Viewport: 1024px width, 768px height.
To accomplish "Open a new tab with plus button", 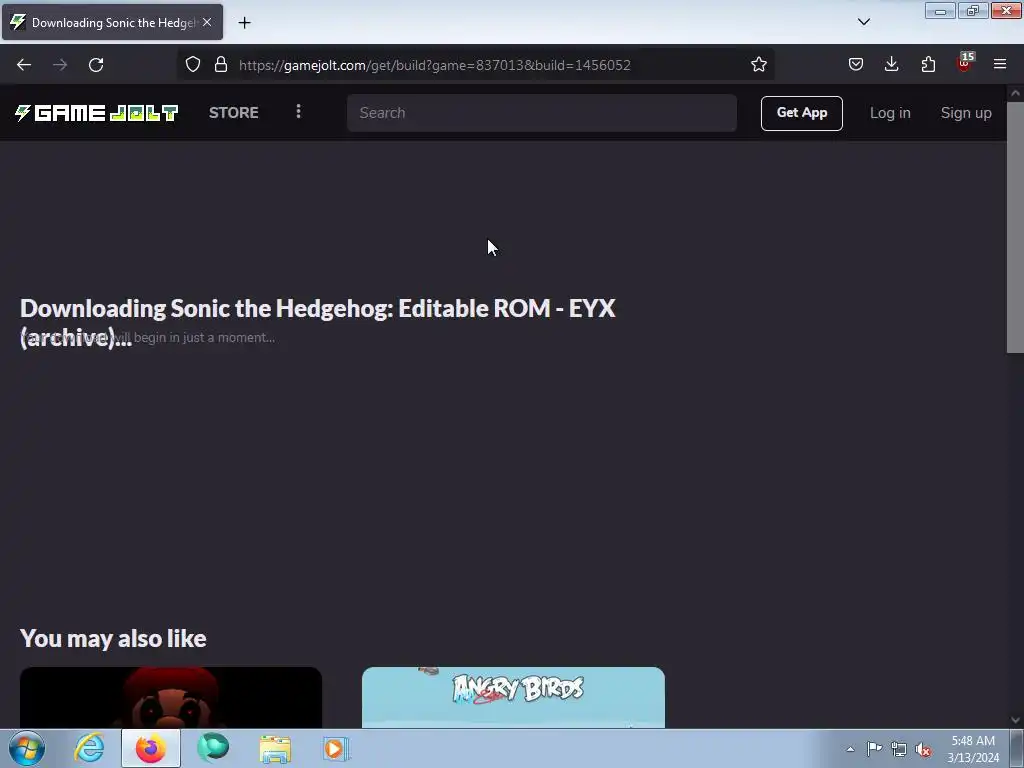I will pyautogui.click(x=244, y=23).
